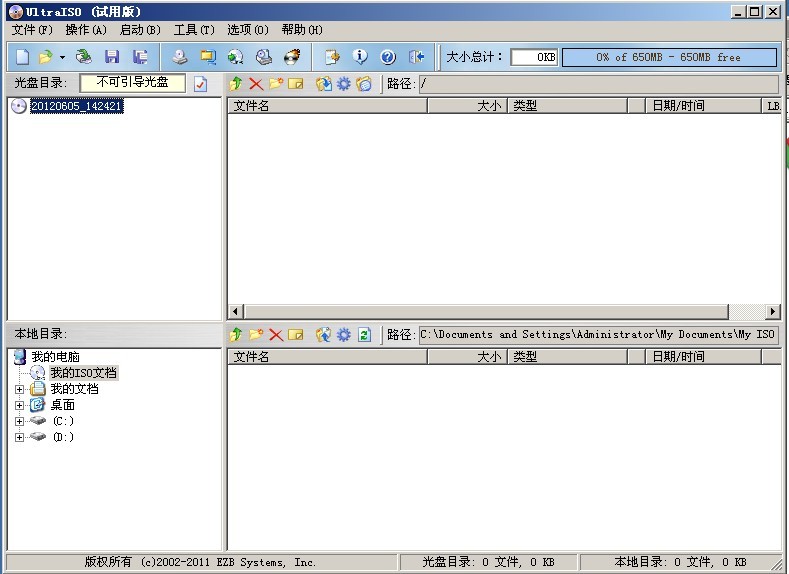Viewport: 789px width, 574px height.
Task: Open help with the question mark icon
Action: point(388,57)
